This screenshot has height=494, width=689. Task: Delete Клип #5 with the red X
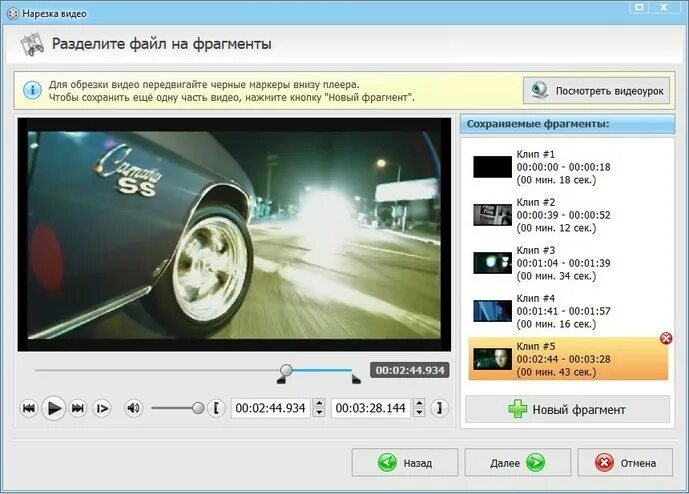pos(666,338)
